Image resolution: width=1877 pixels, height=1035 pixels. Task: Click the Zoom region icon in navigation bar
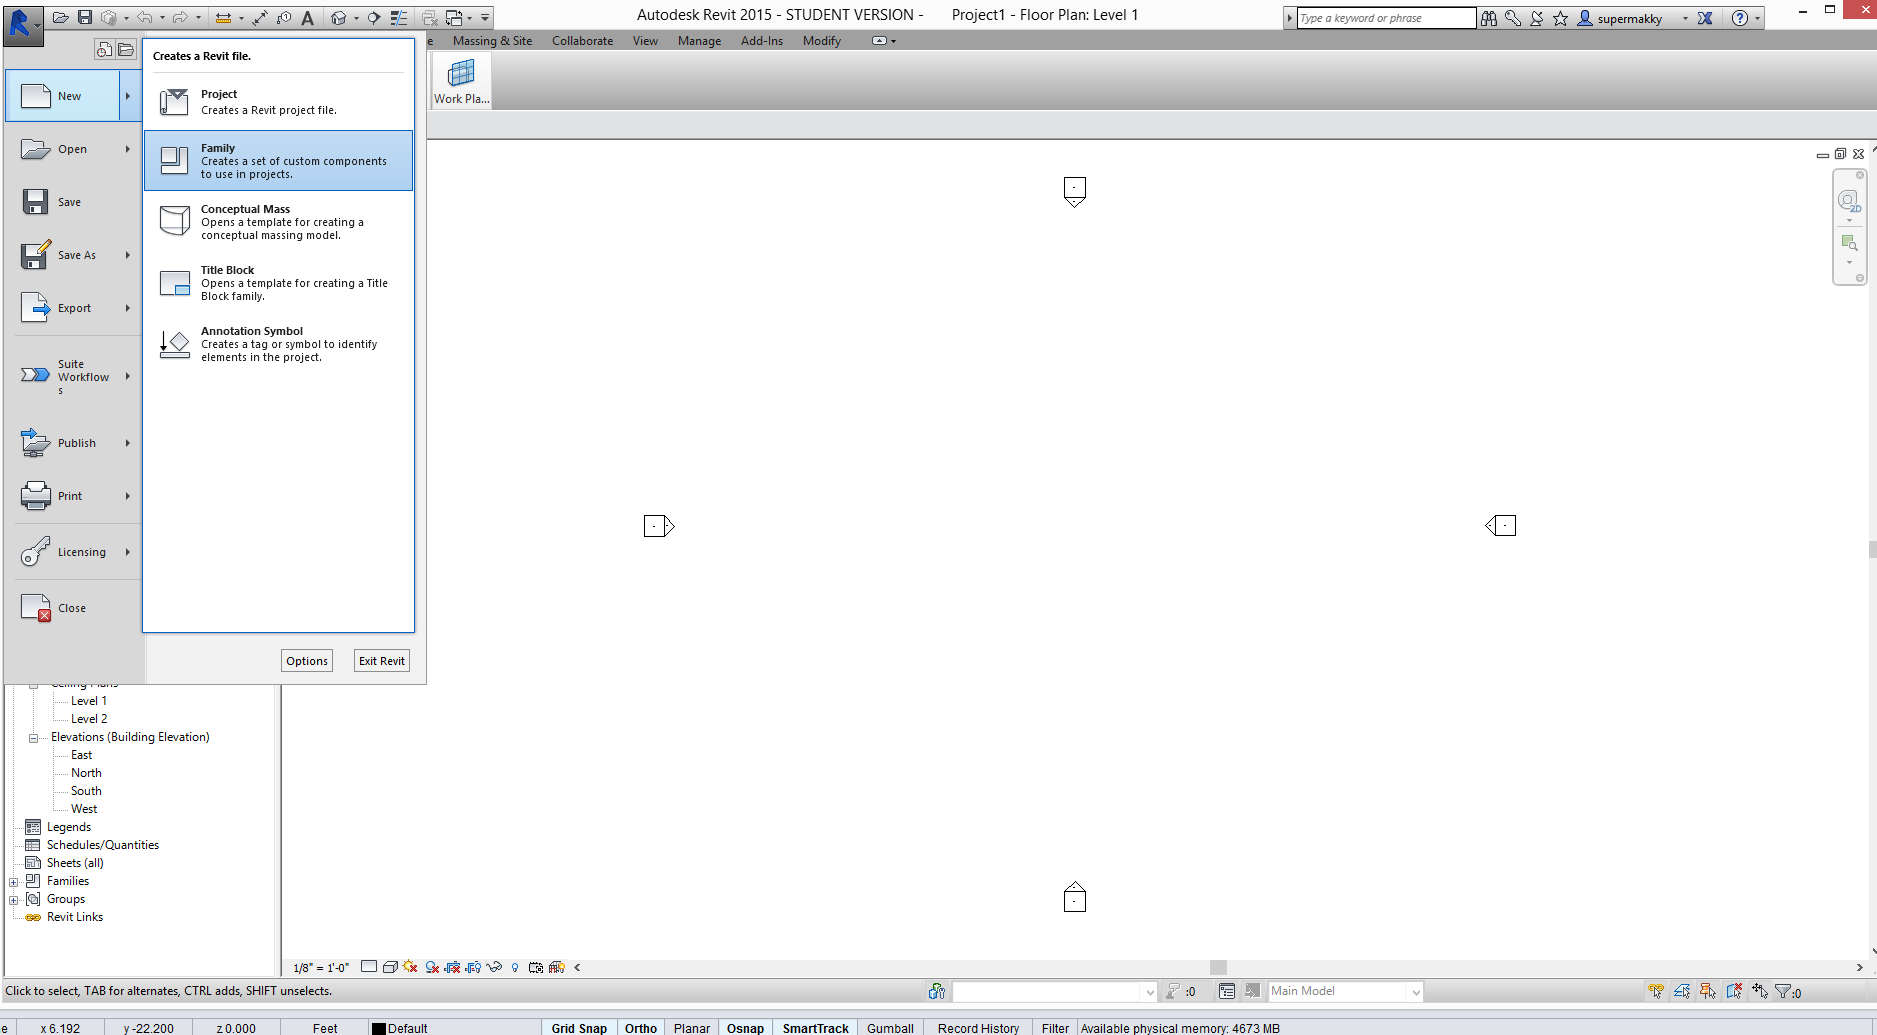(1849, 243)
